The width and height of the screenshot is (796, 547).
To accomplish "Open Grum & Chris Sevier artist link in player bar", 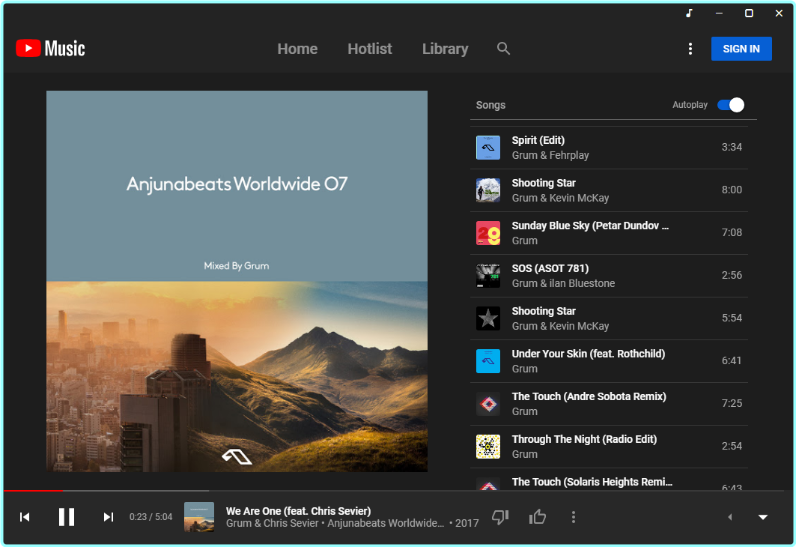I will coord(272,523).
